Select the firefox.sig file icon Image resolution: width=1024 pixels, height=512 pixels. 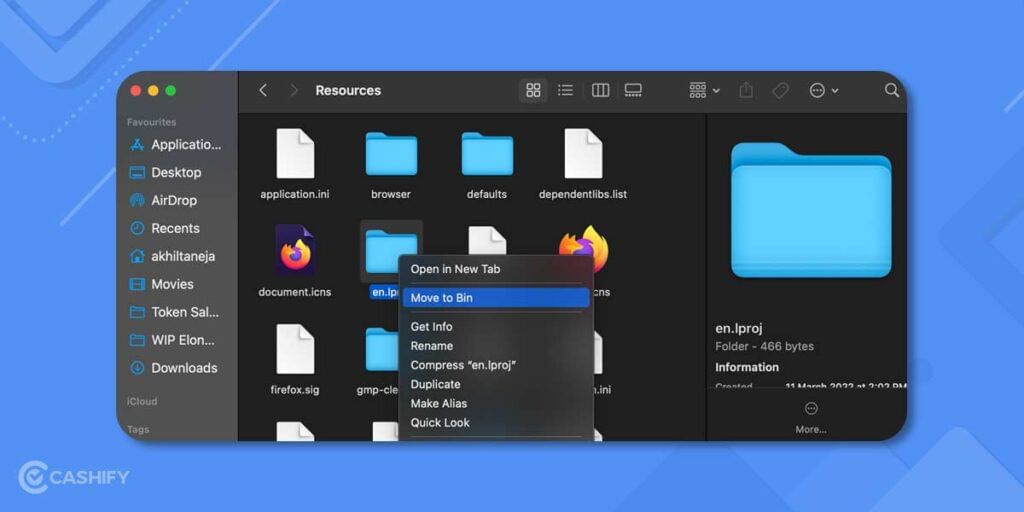pyautogui.click(x=295, y=349)
